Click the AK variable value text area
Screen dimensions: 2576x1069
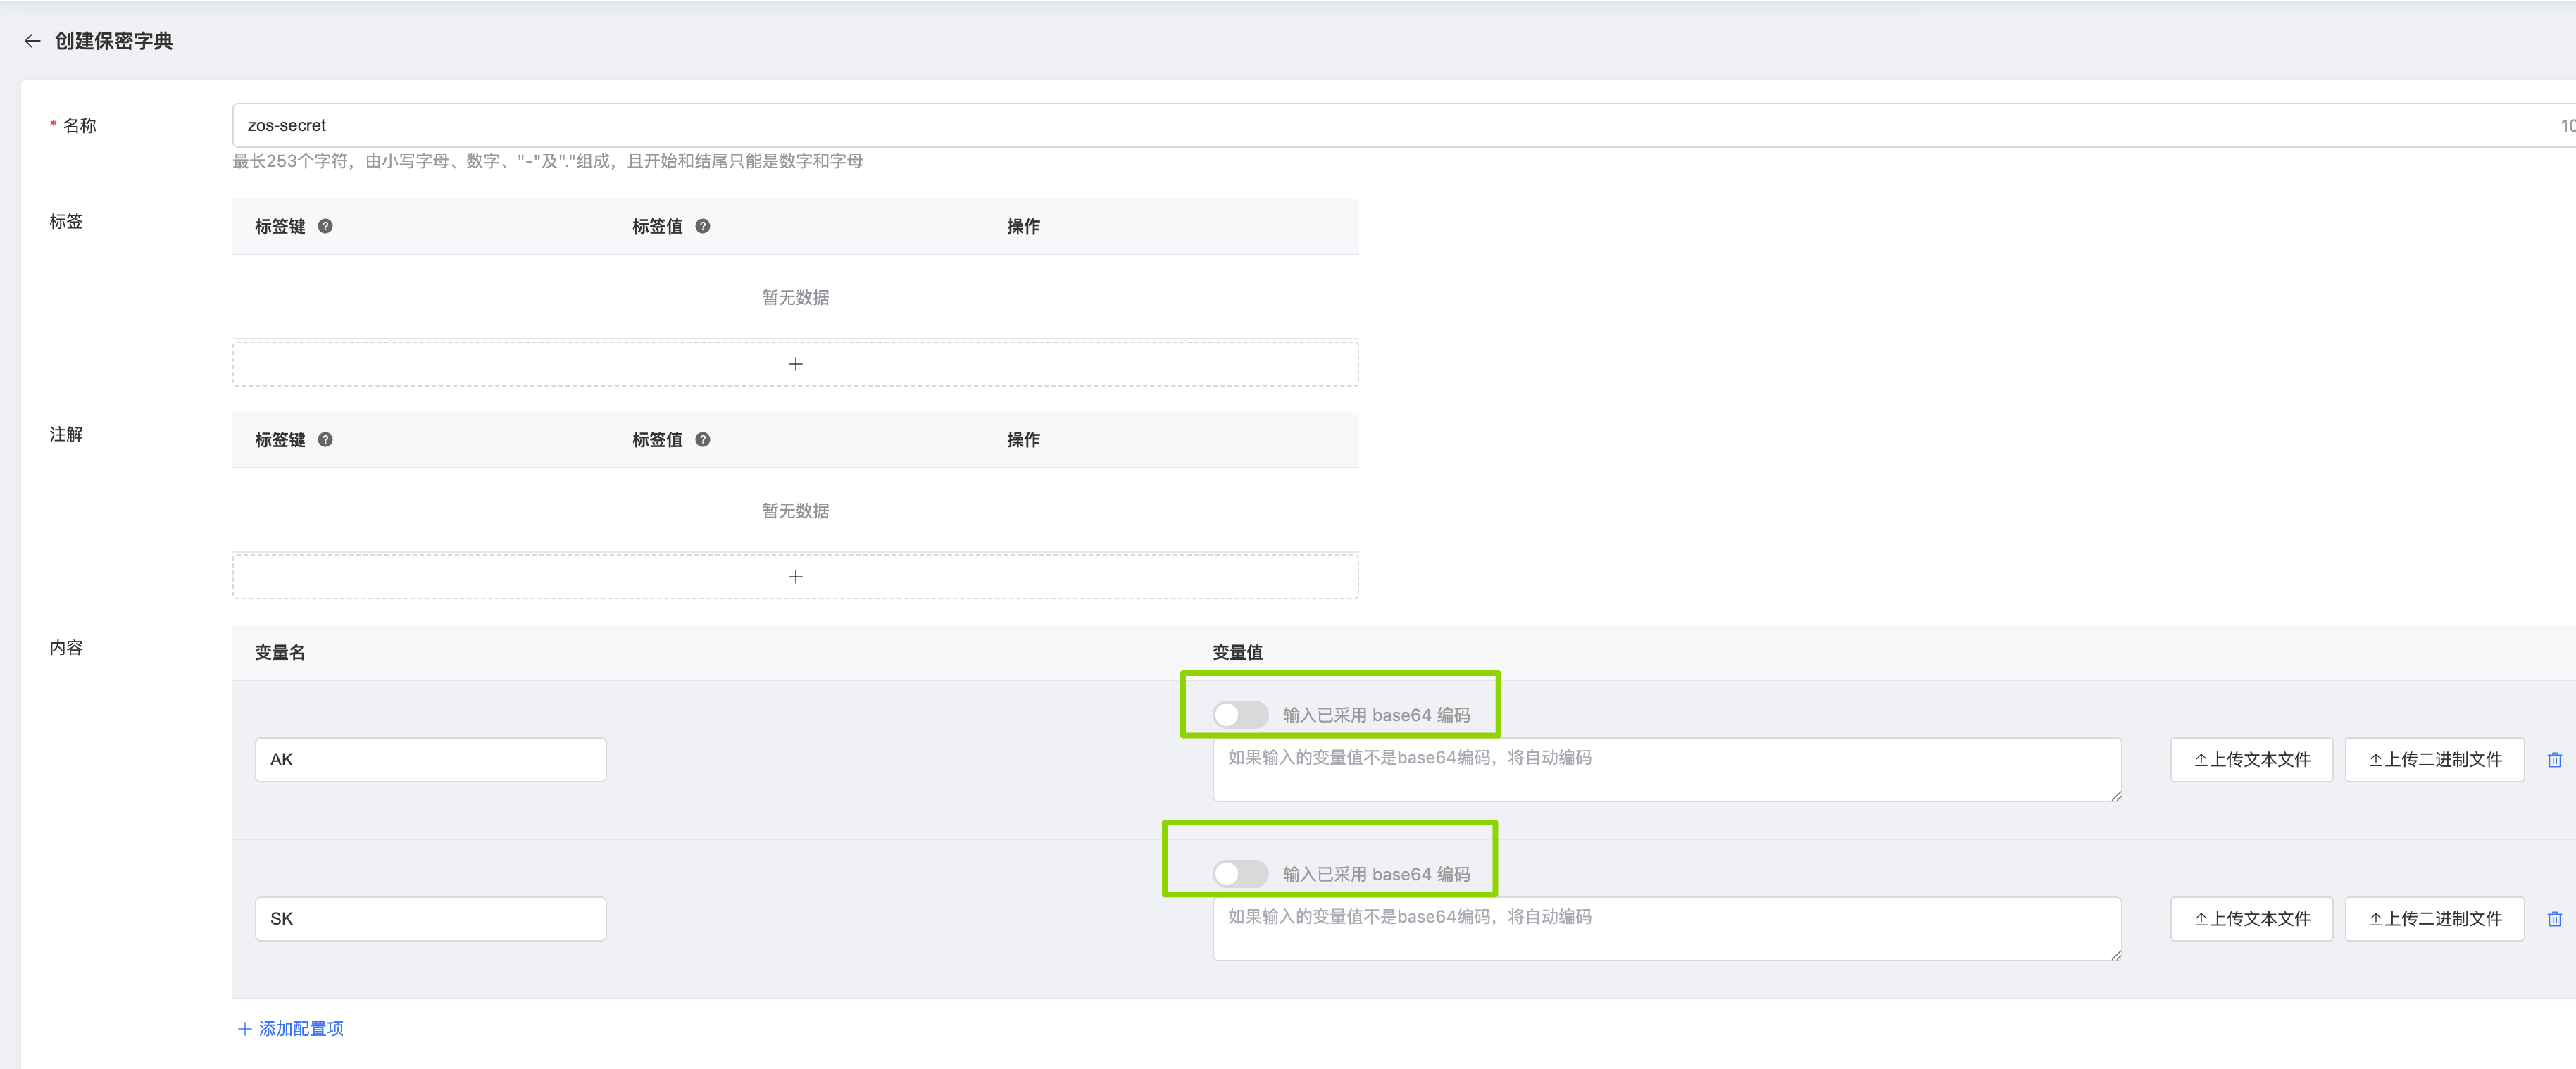tap(1666, 770)
